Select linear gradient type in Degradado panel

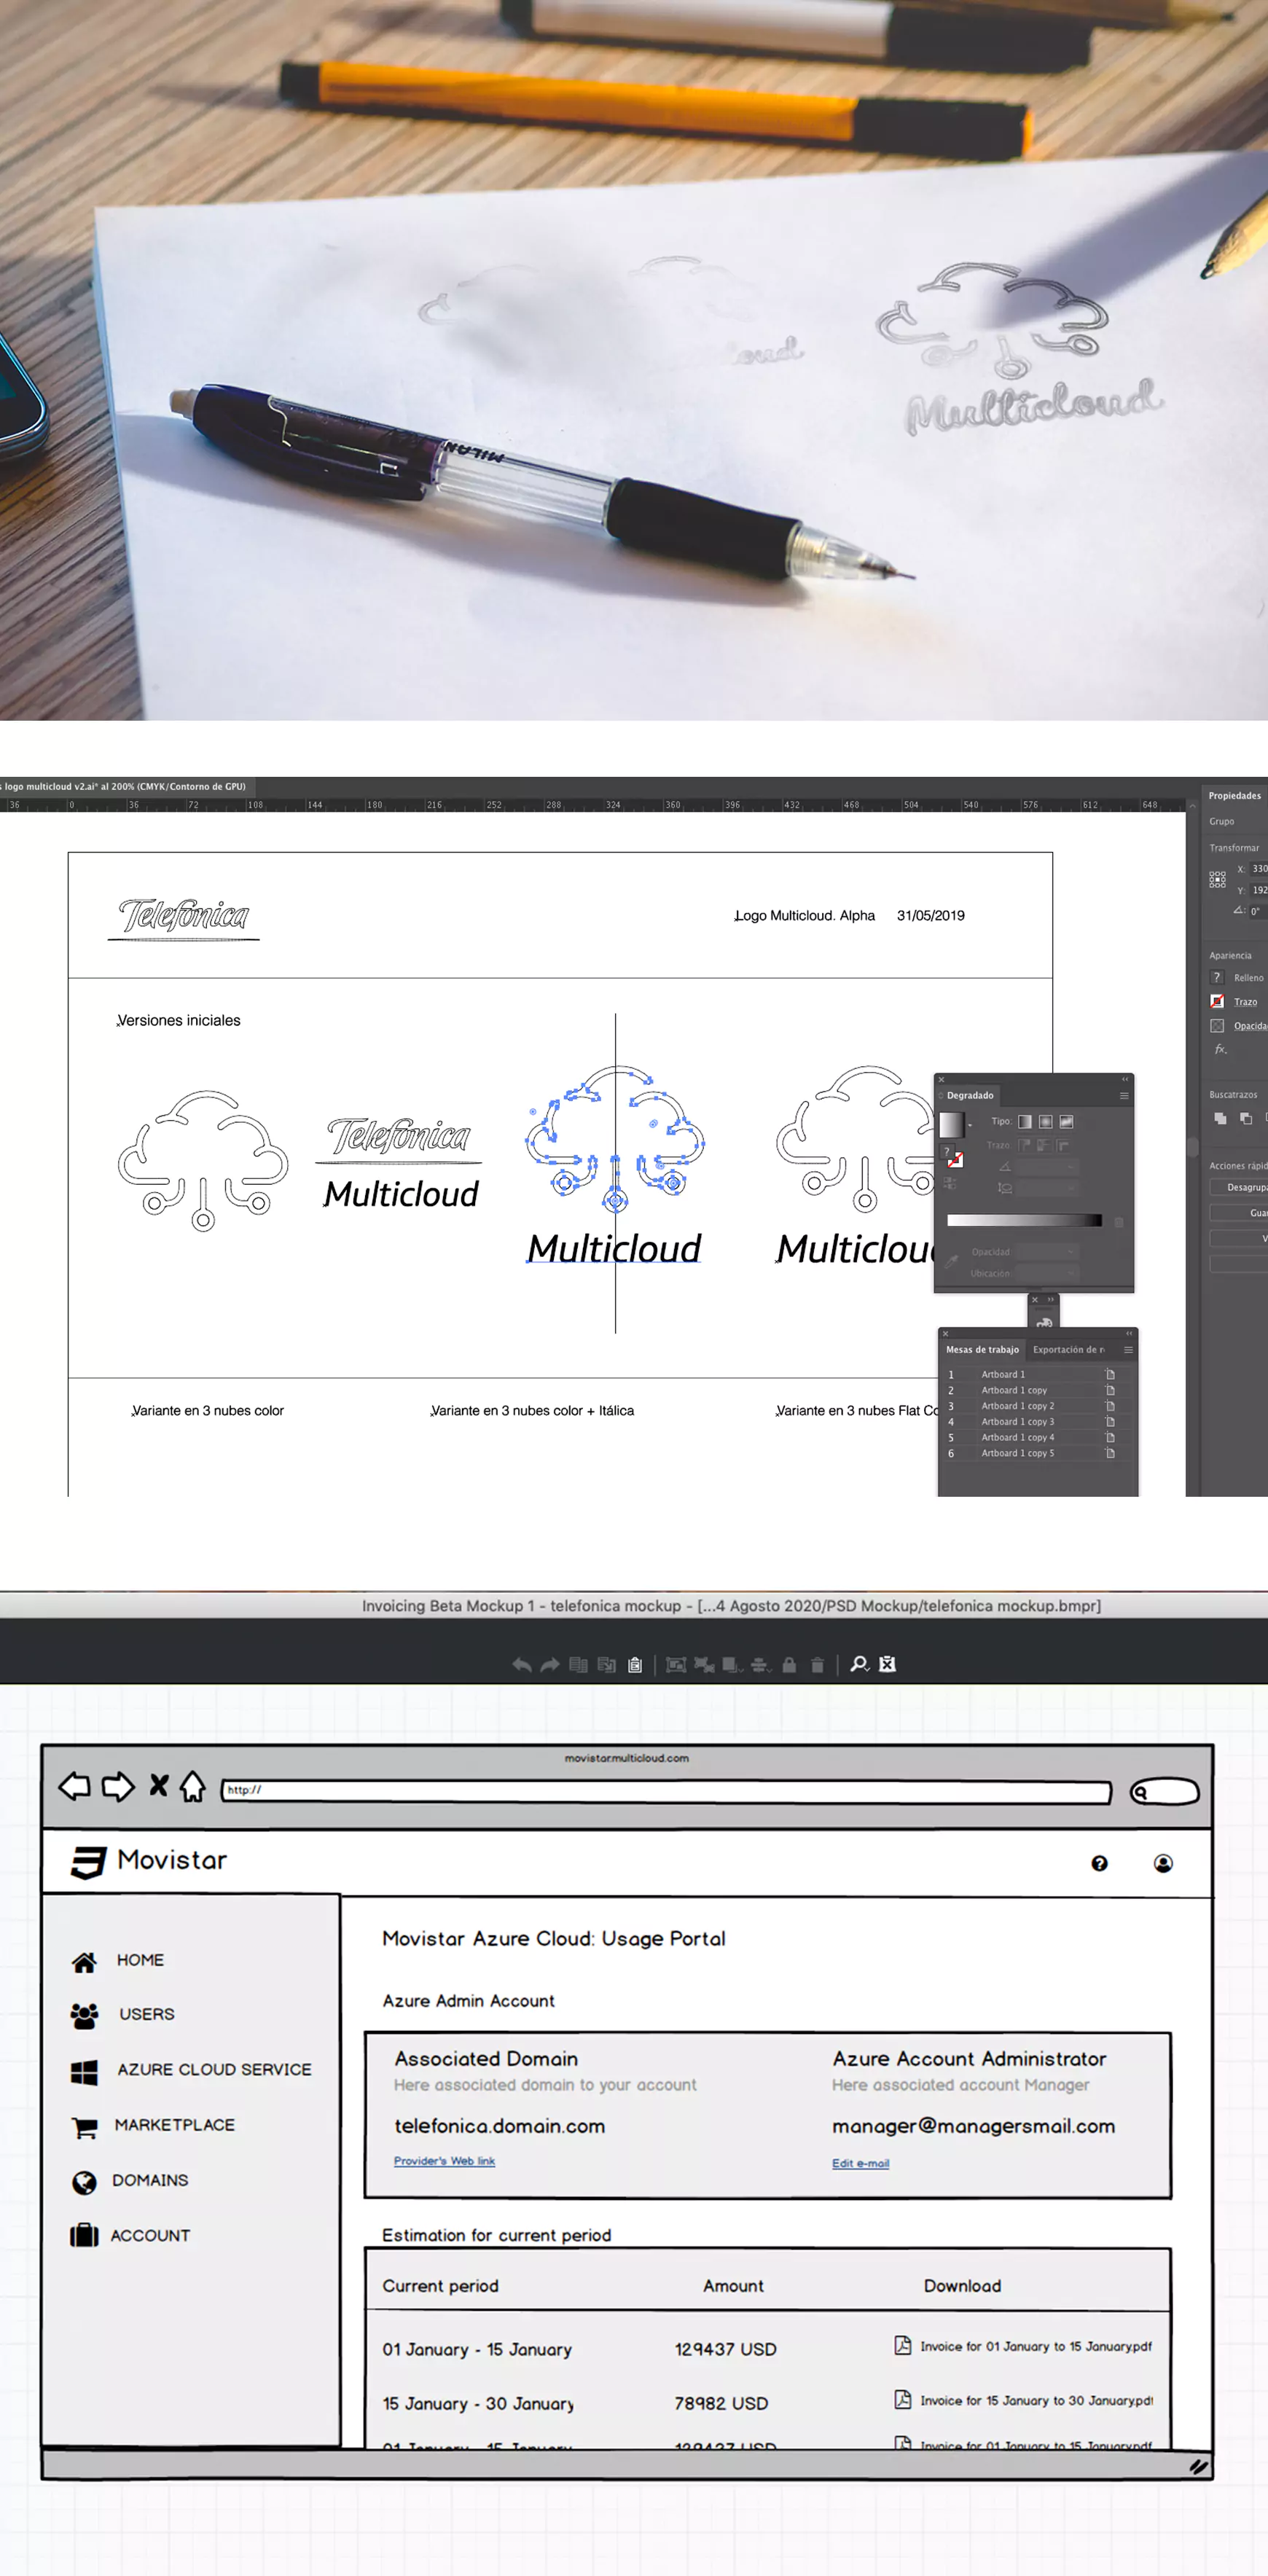click(1025, 1121)
